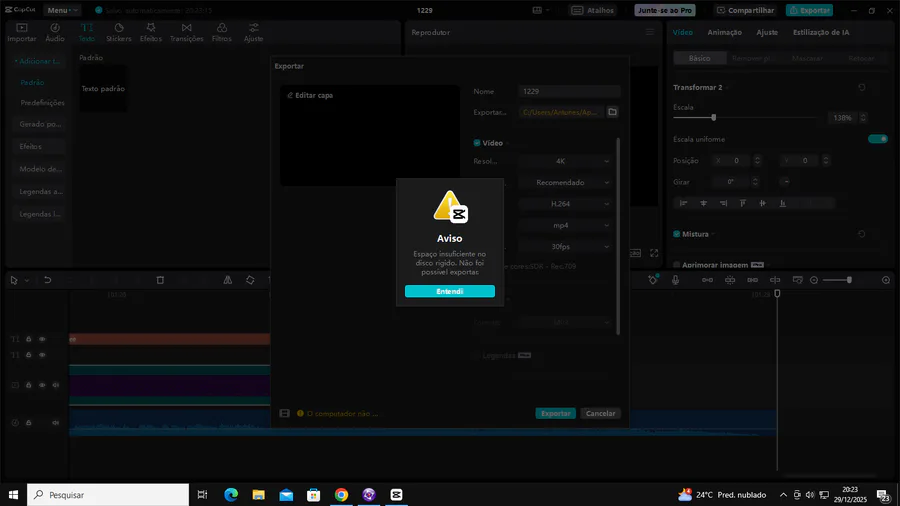The image size is (900, 506).
Task: Open the Importar tab
Action: 22,33
